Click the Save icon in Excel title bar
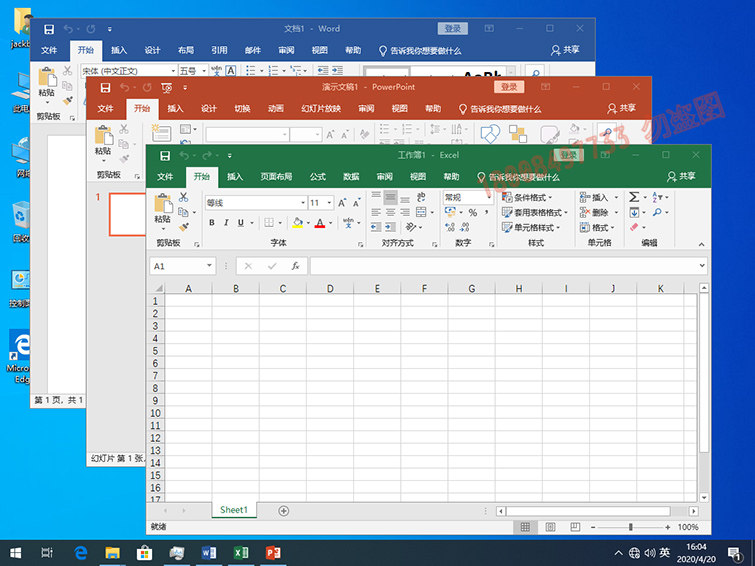755x566 pixels. click(x=165, y=156)
